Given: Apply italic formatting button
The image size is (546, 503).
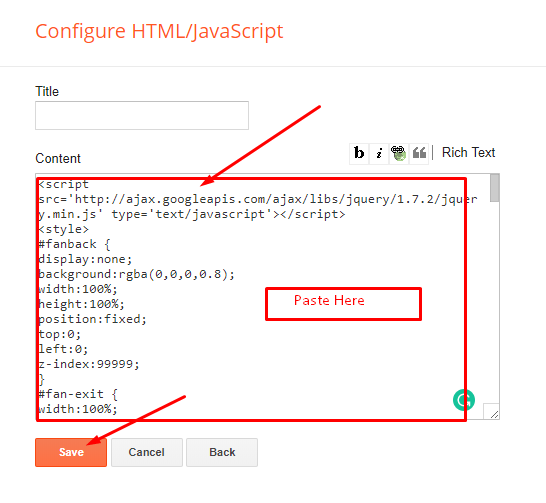Looking at the screenshot, I should (379, 153).
